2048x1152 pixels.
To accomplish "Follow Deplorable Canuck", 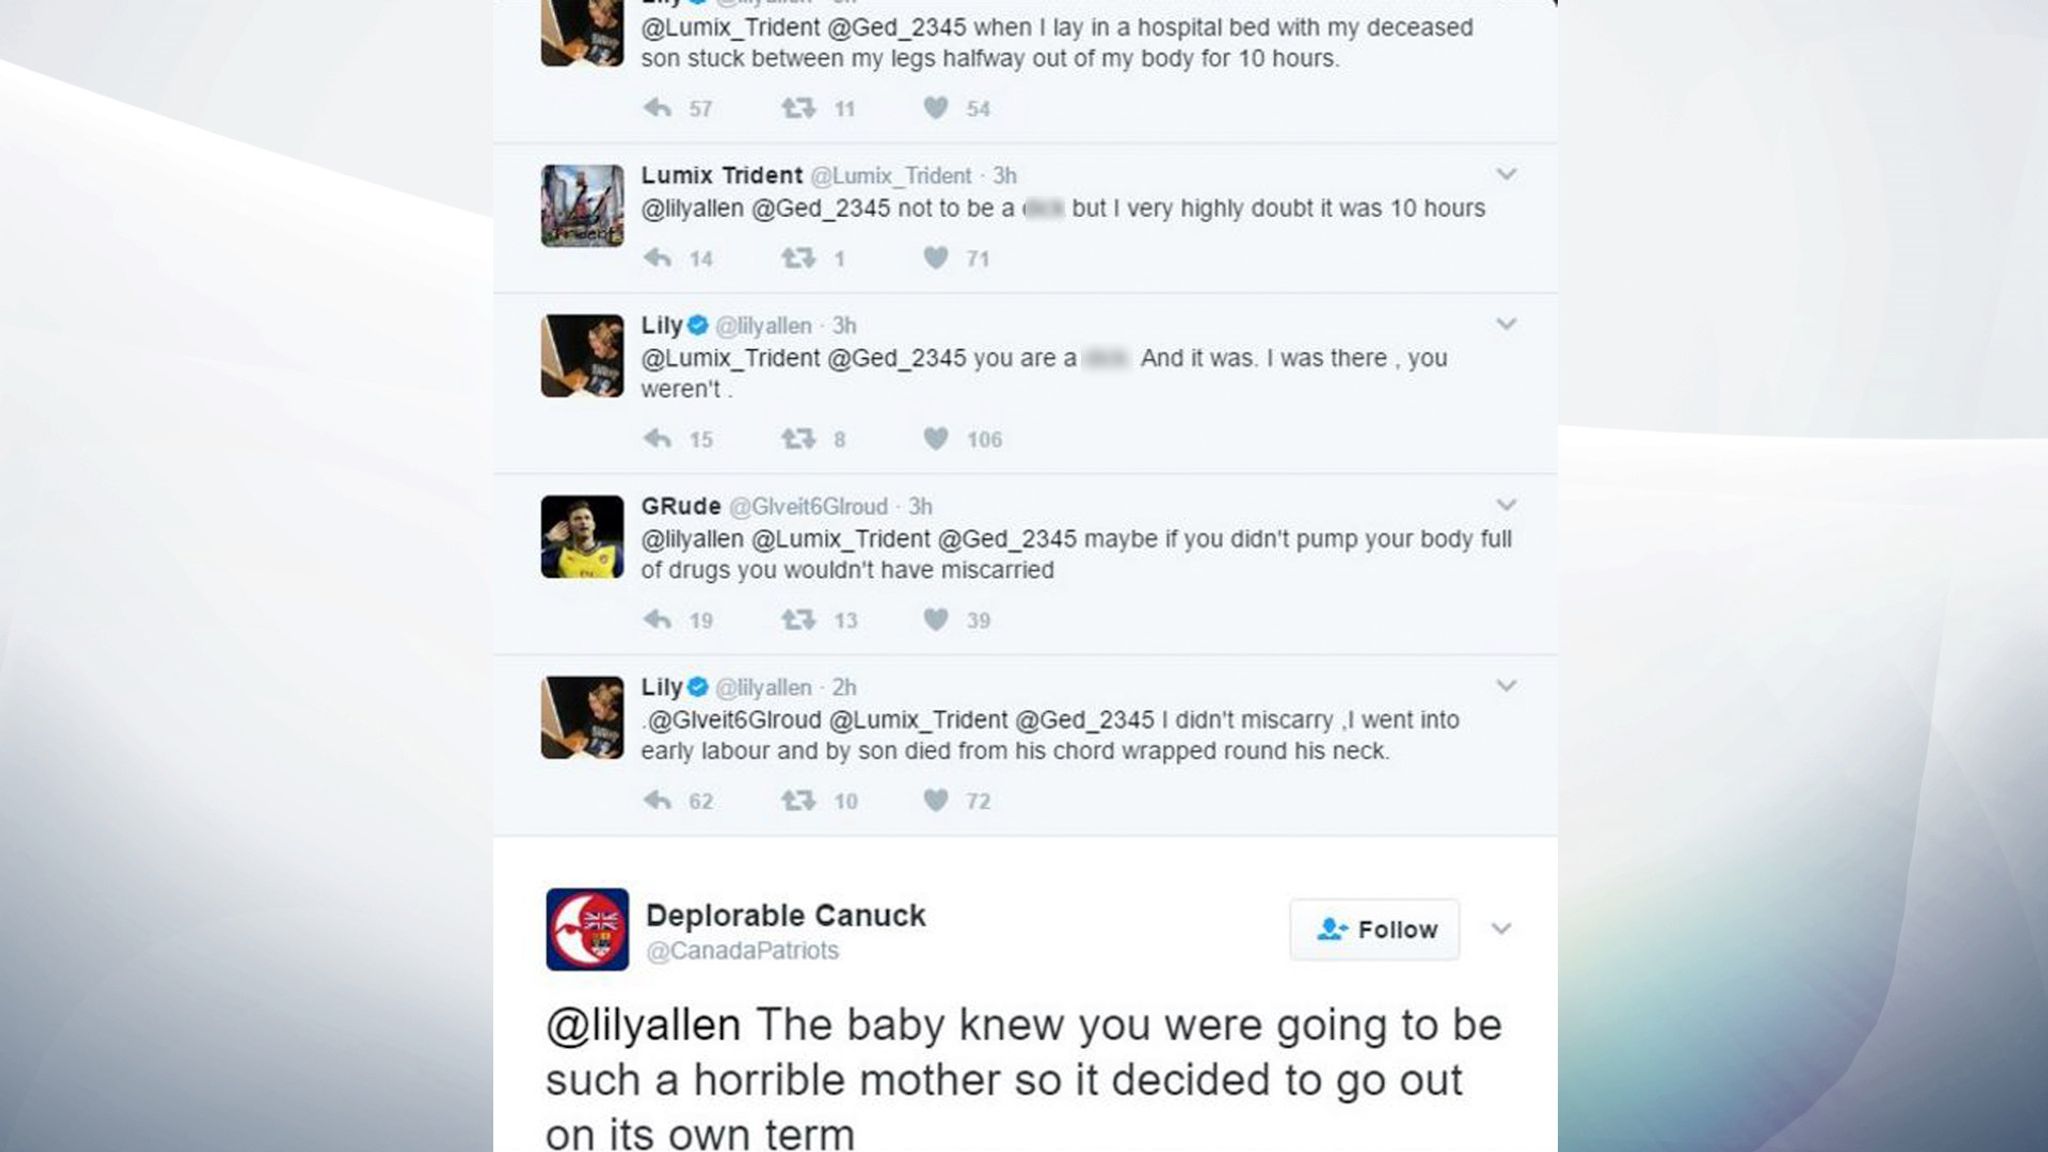I will [1375, 929].
